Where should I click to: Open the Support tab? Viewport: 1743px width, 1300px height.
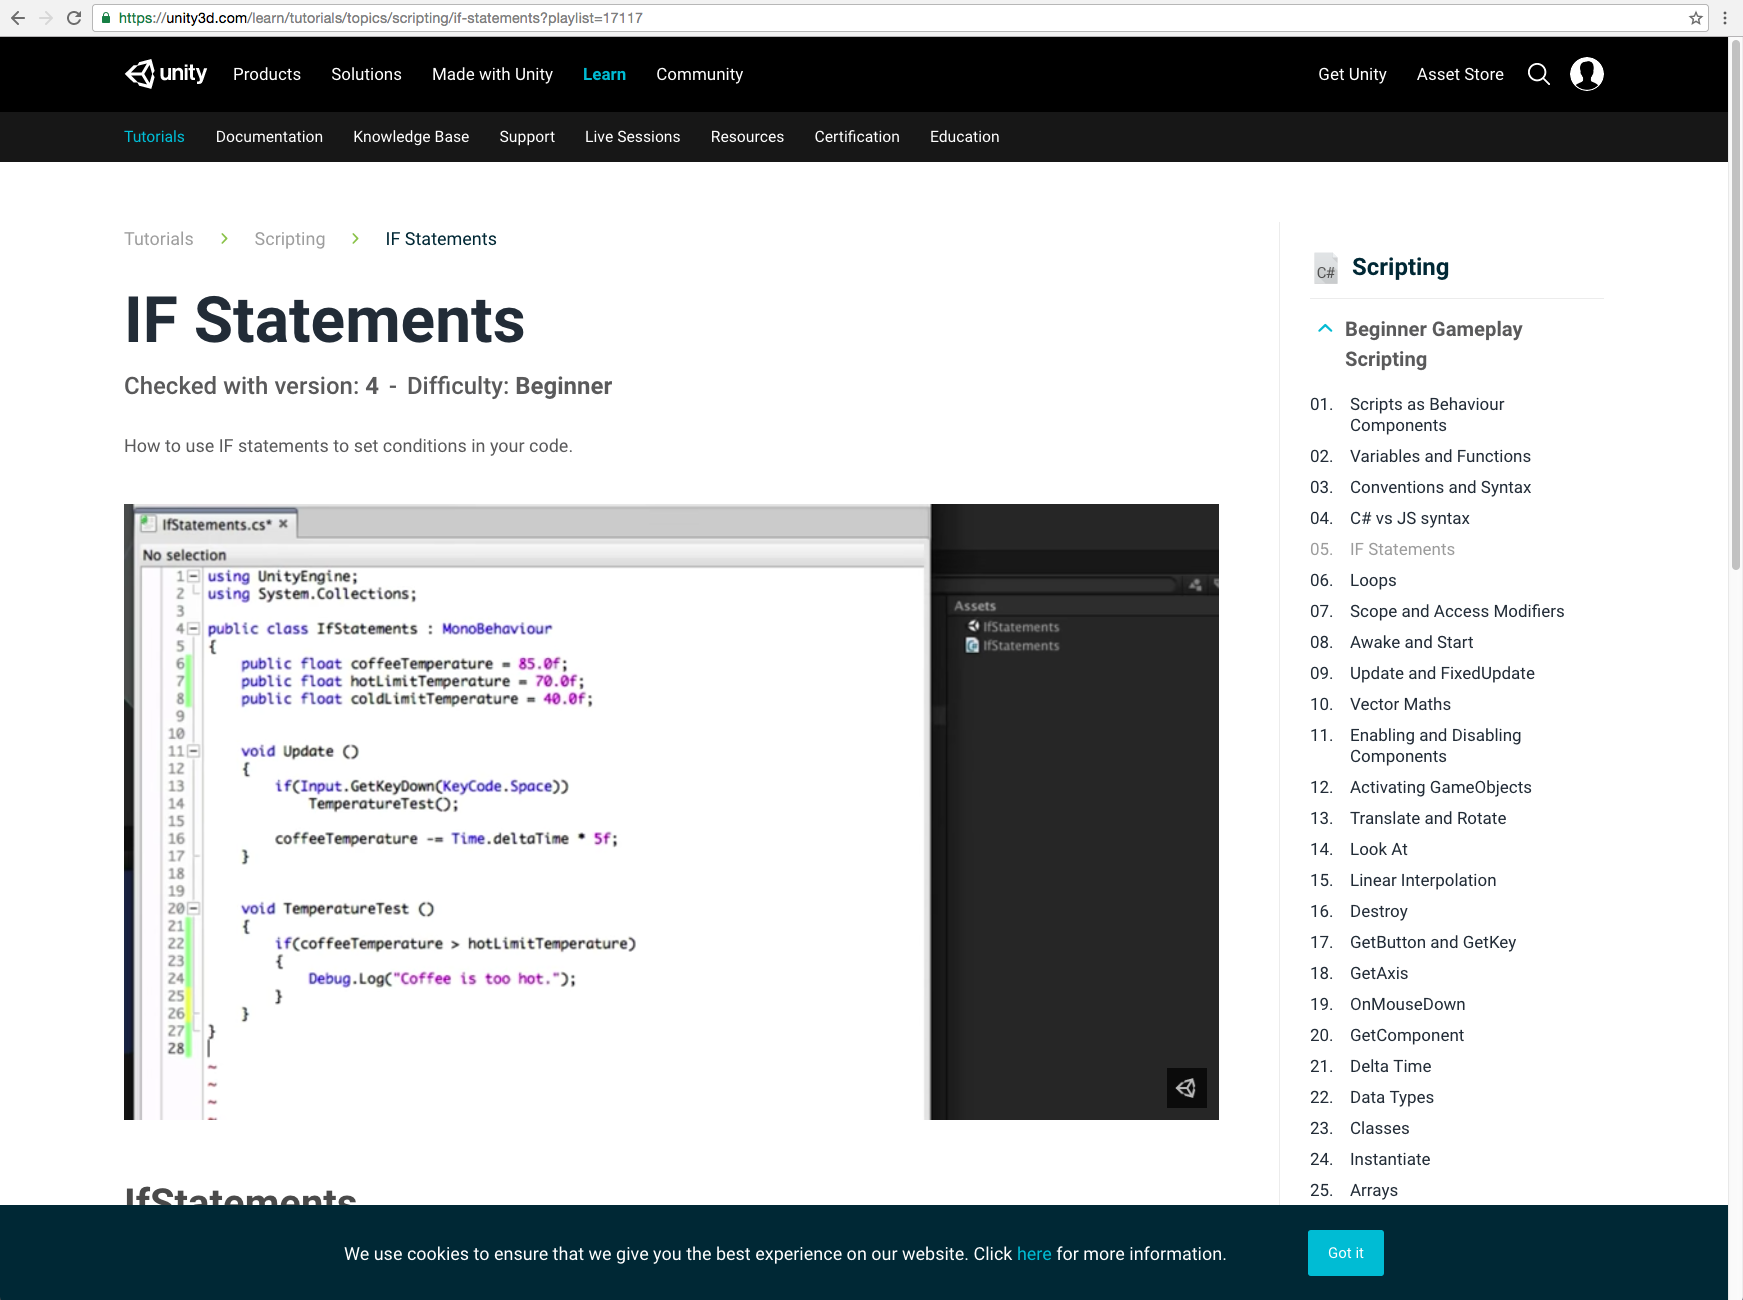click(x=527, y=137)
